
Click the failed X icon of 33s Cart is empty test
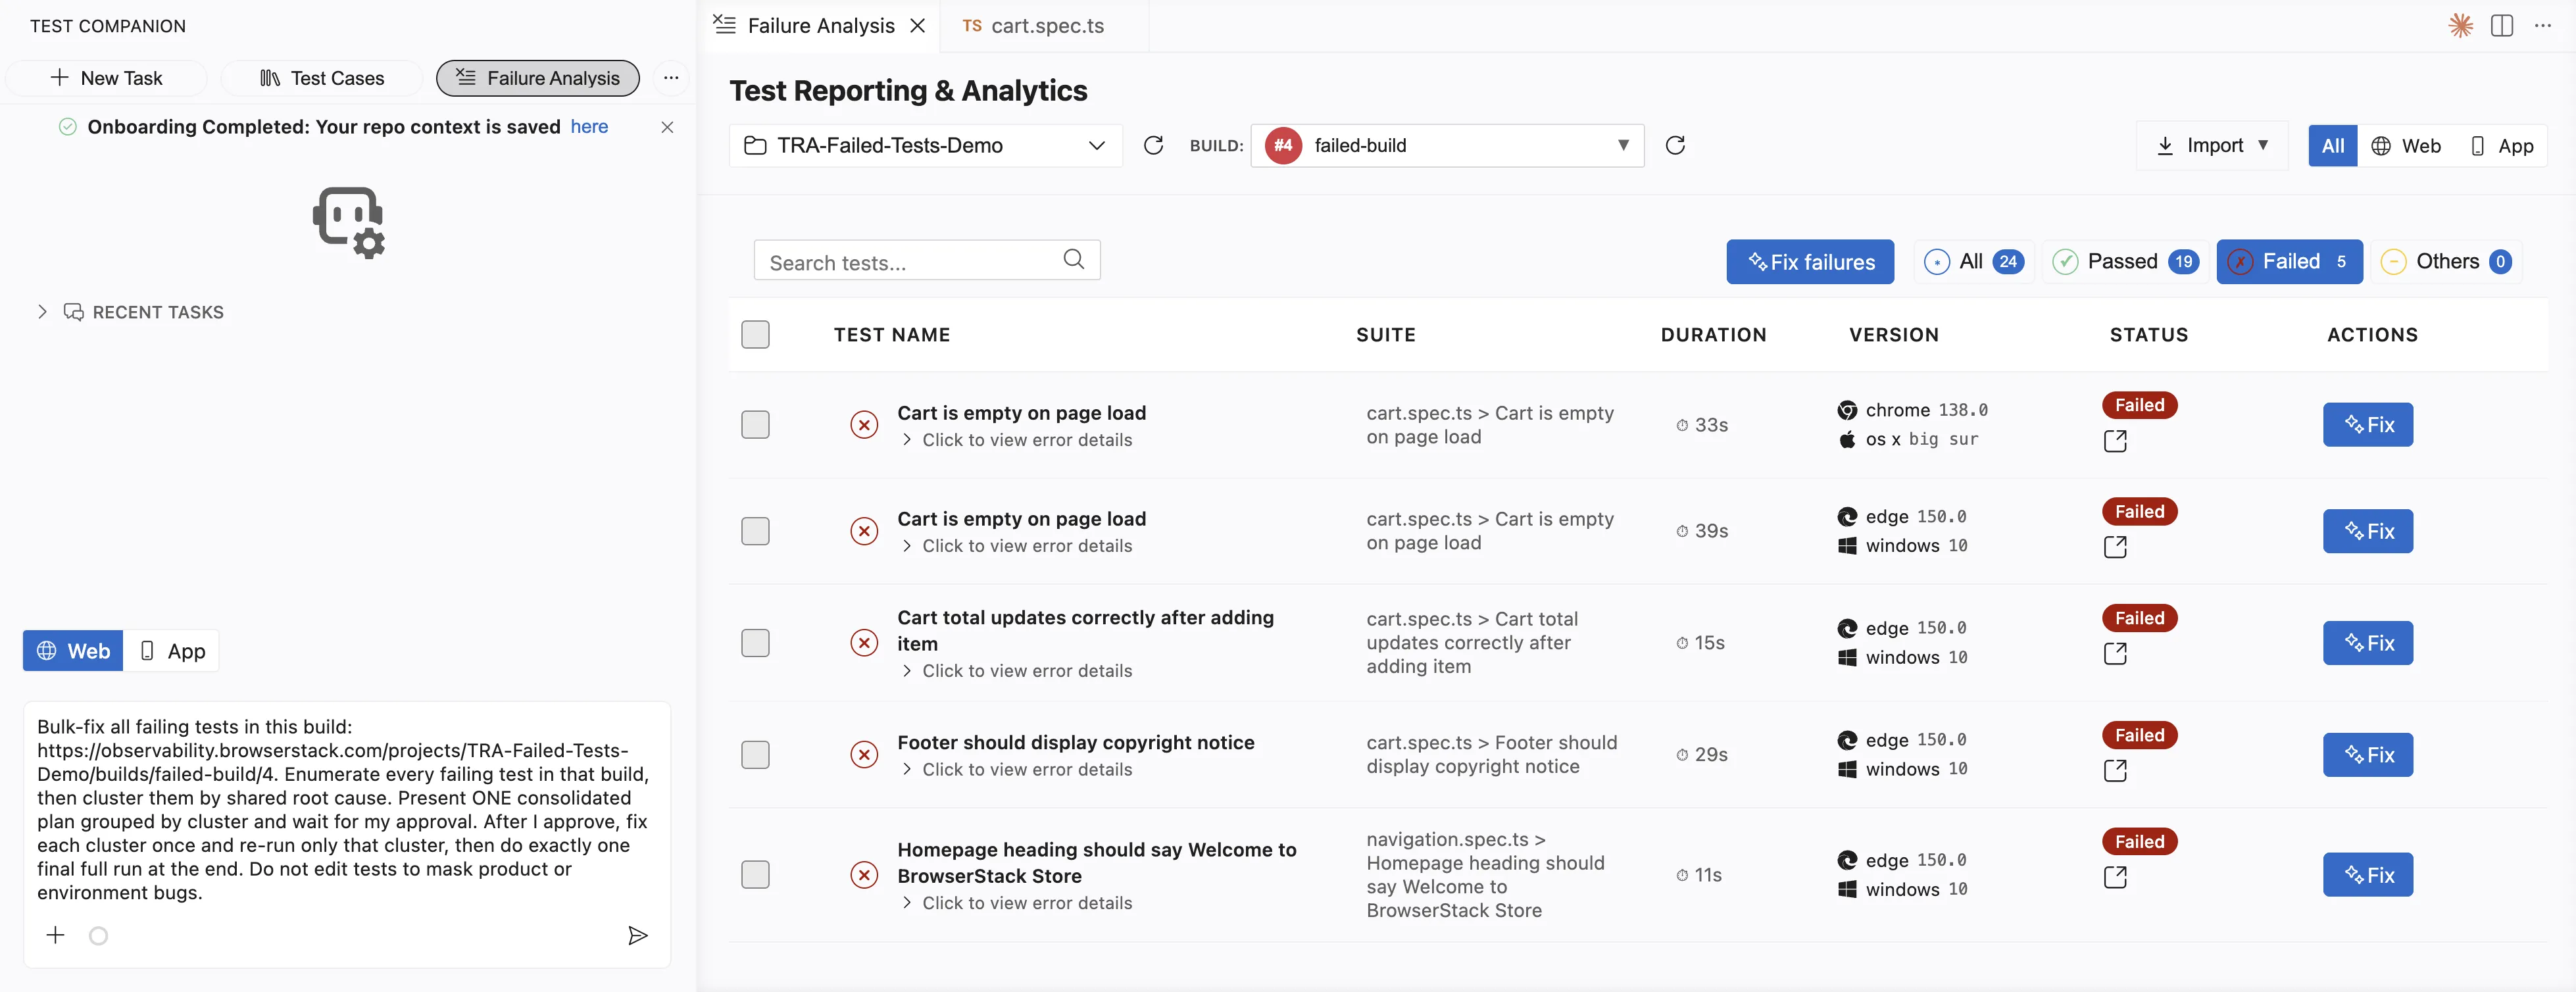click(864, 424)
